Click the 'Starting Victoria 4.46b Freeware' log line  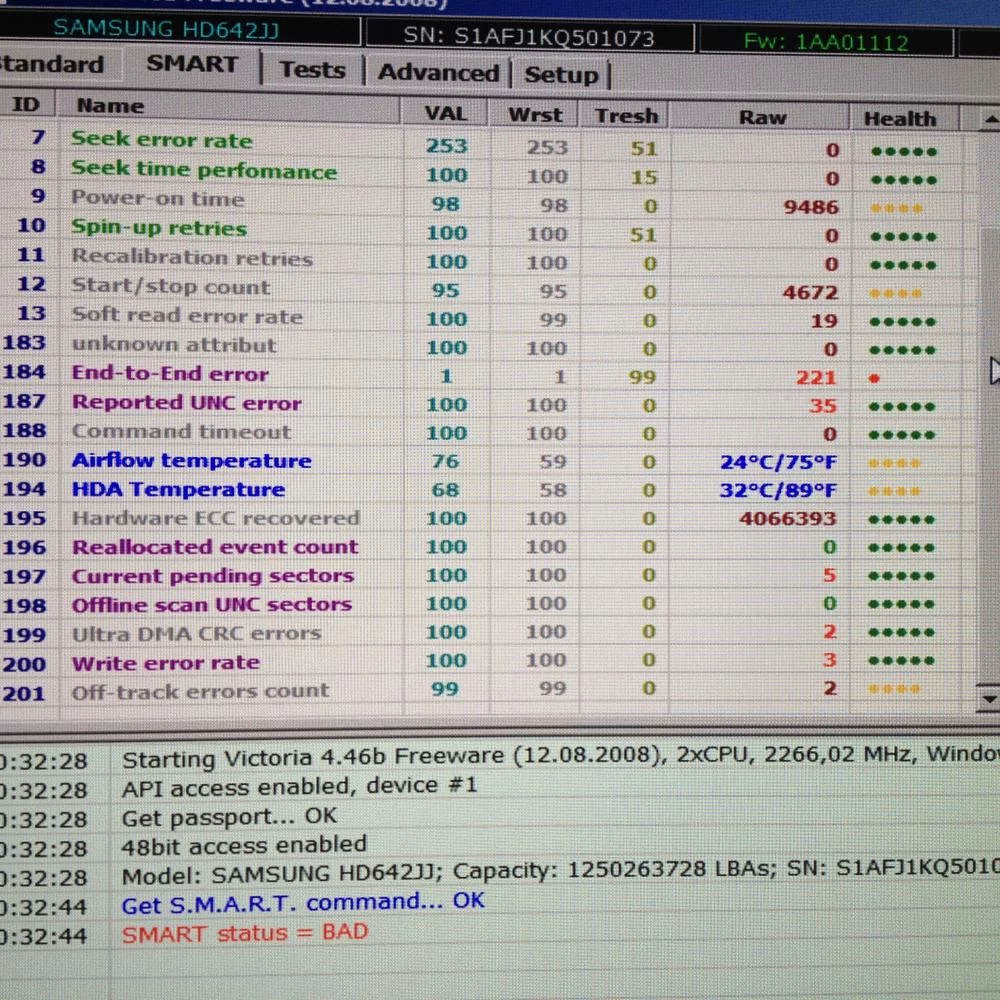(x=560, y=756)
